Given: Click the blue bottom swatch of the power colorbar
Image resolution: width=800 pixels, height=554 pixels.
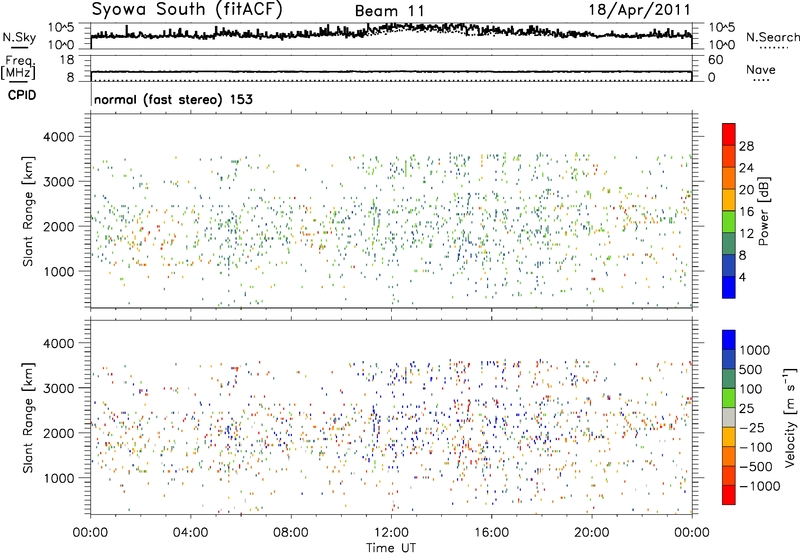Looking at the screenshot, I should click(729, 287).
